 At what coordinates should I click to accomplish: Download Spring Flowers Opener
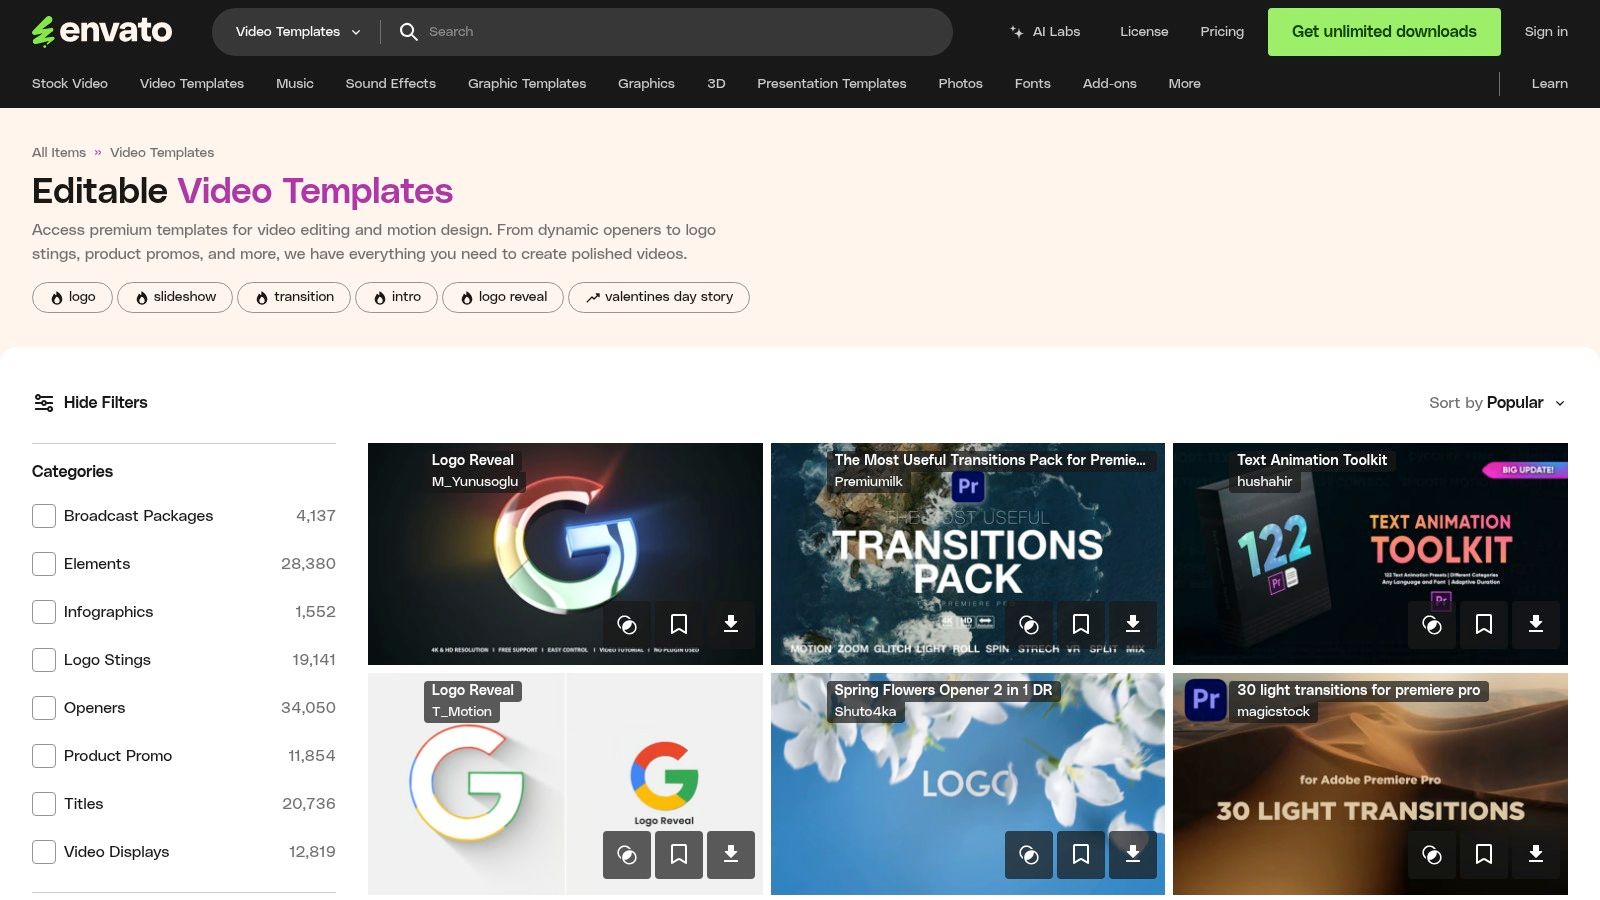point(1133,855)
